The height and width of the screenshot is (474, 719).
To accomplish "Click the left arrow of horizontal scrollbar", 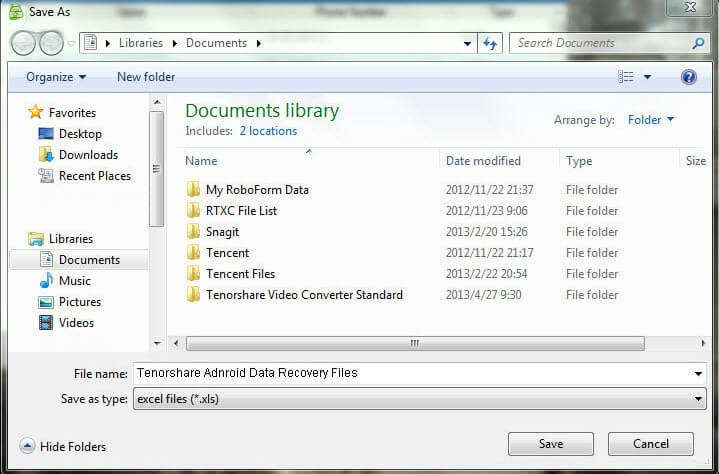I will click(x=176, y=343).
